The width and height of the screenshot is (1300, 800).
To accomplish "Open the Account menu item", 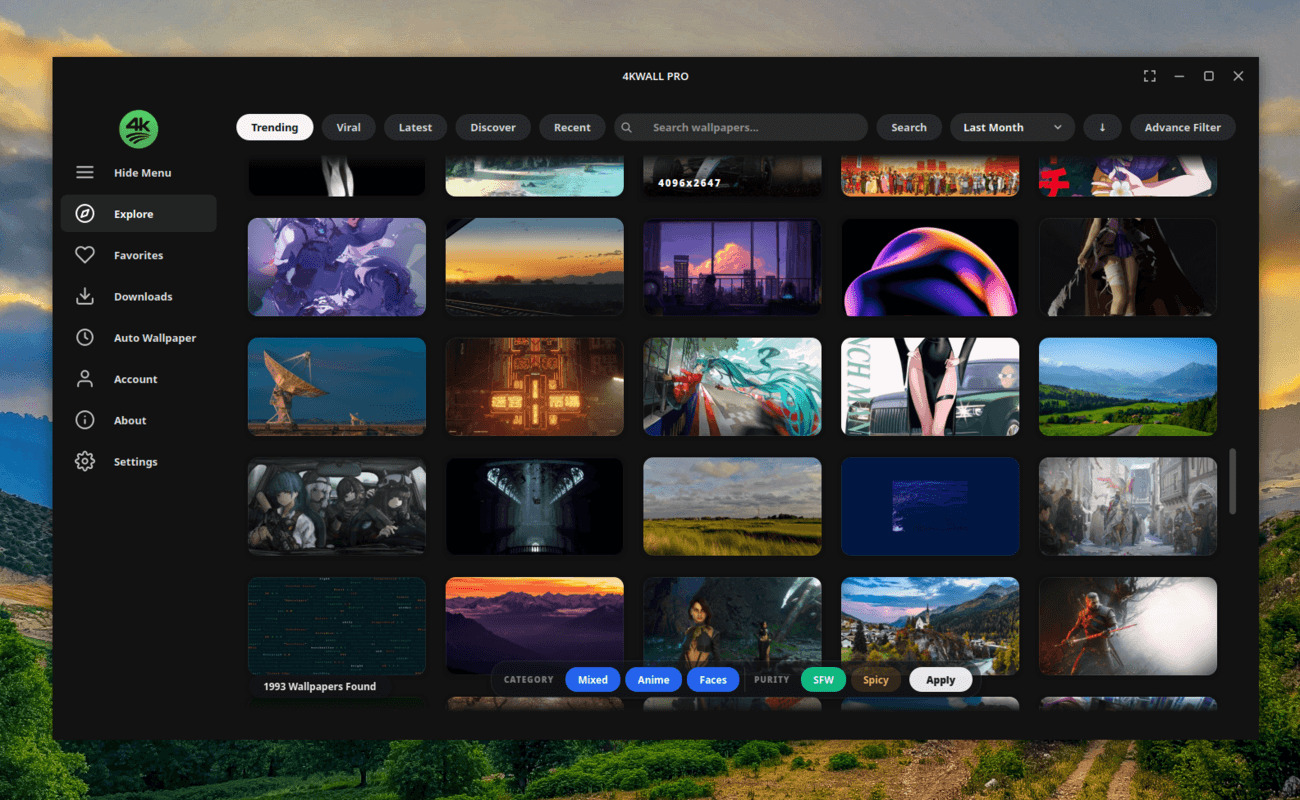I will pyautogui.click(x=139, y=379).
